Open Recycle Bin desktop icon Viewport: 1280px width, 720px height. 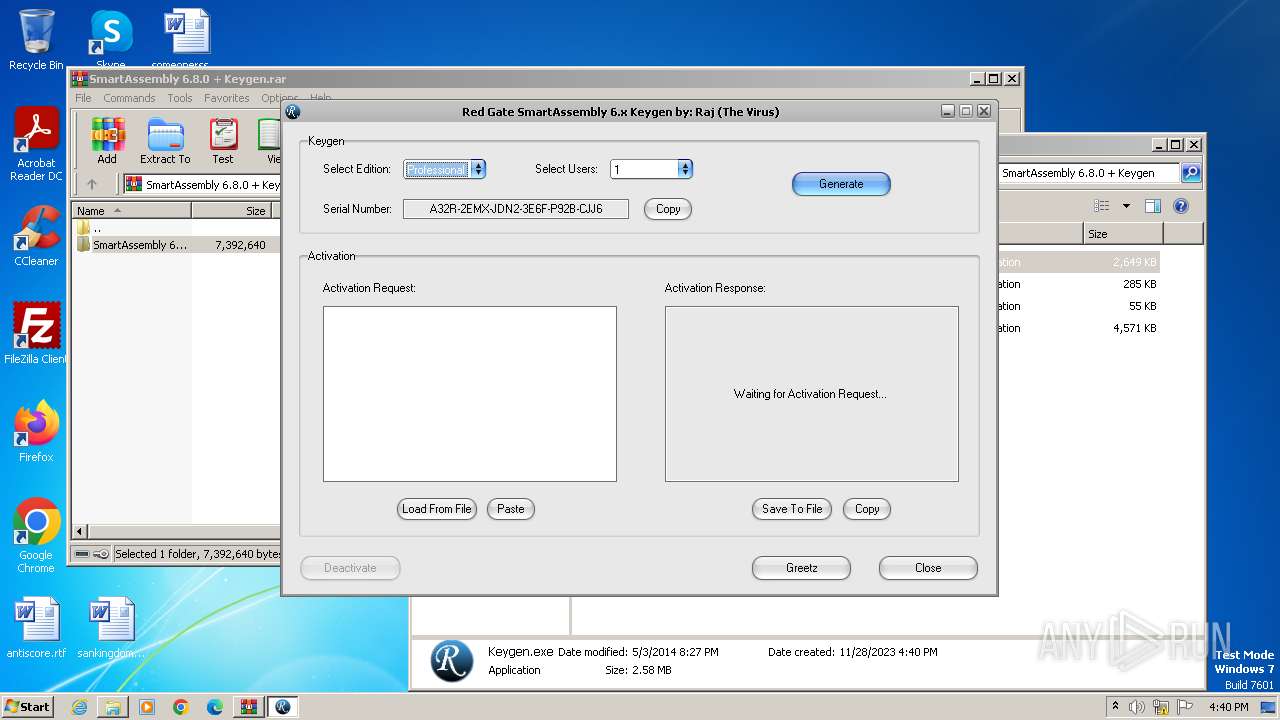point(36,40)
